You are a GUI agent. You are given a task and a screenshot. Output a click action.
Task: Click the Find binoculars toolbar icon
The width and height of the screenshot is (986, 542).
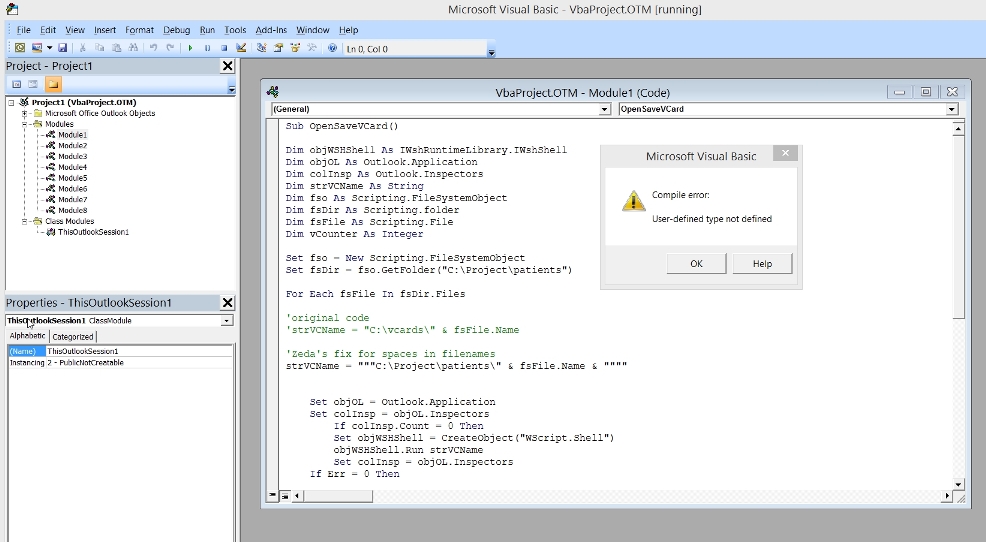coord(133,48)
